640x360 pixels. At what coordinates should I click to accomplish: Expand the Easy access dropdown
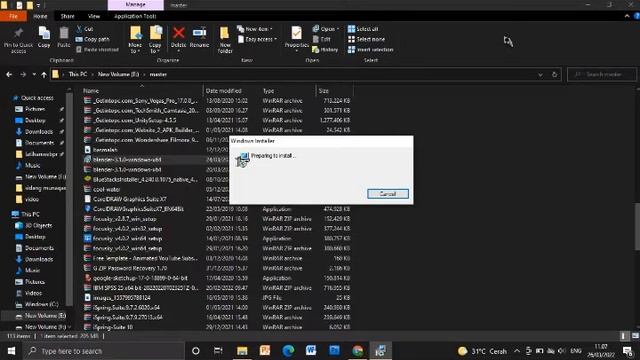point(257,39)
